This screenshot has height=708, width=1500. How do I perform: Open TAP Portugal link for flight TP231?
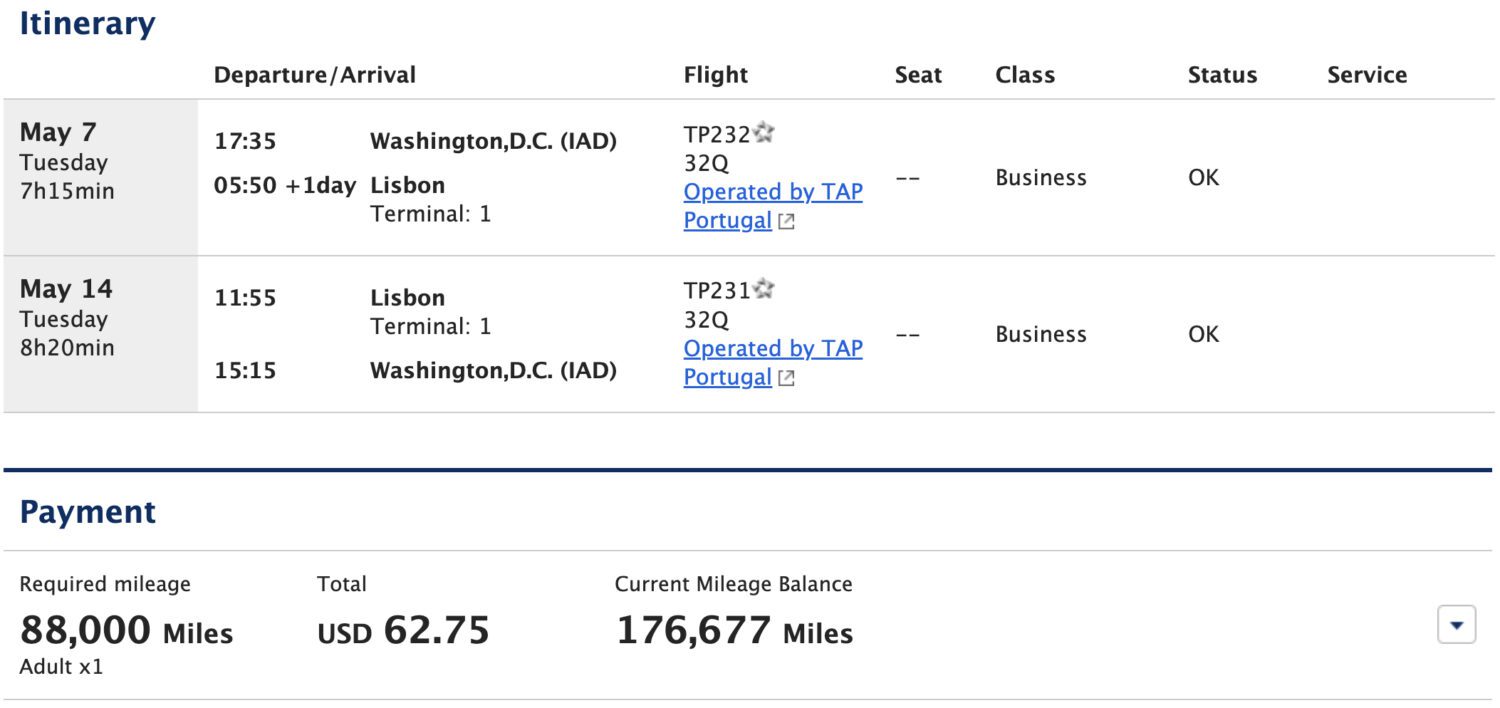(x=772, y=349)
